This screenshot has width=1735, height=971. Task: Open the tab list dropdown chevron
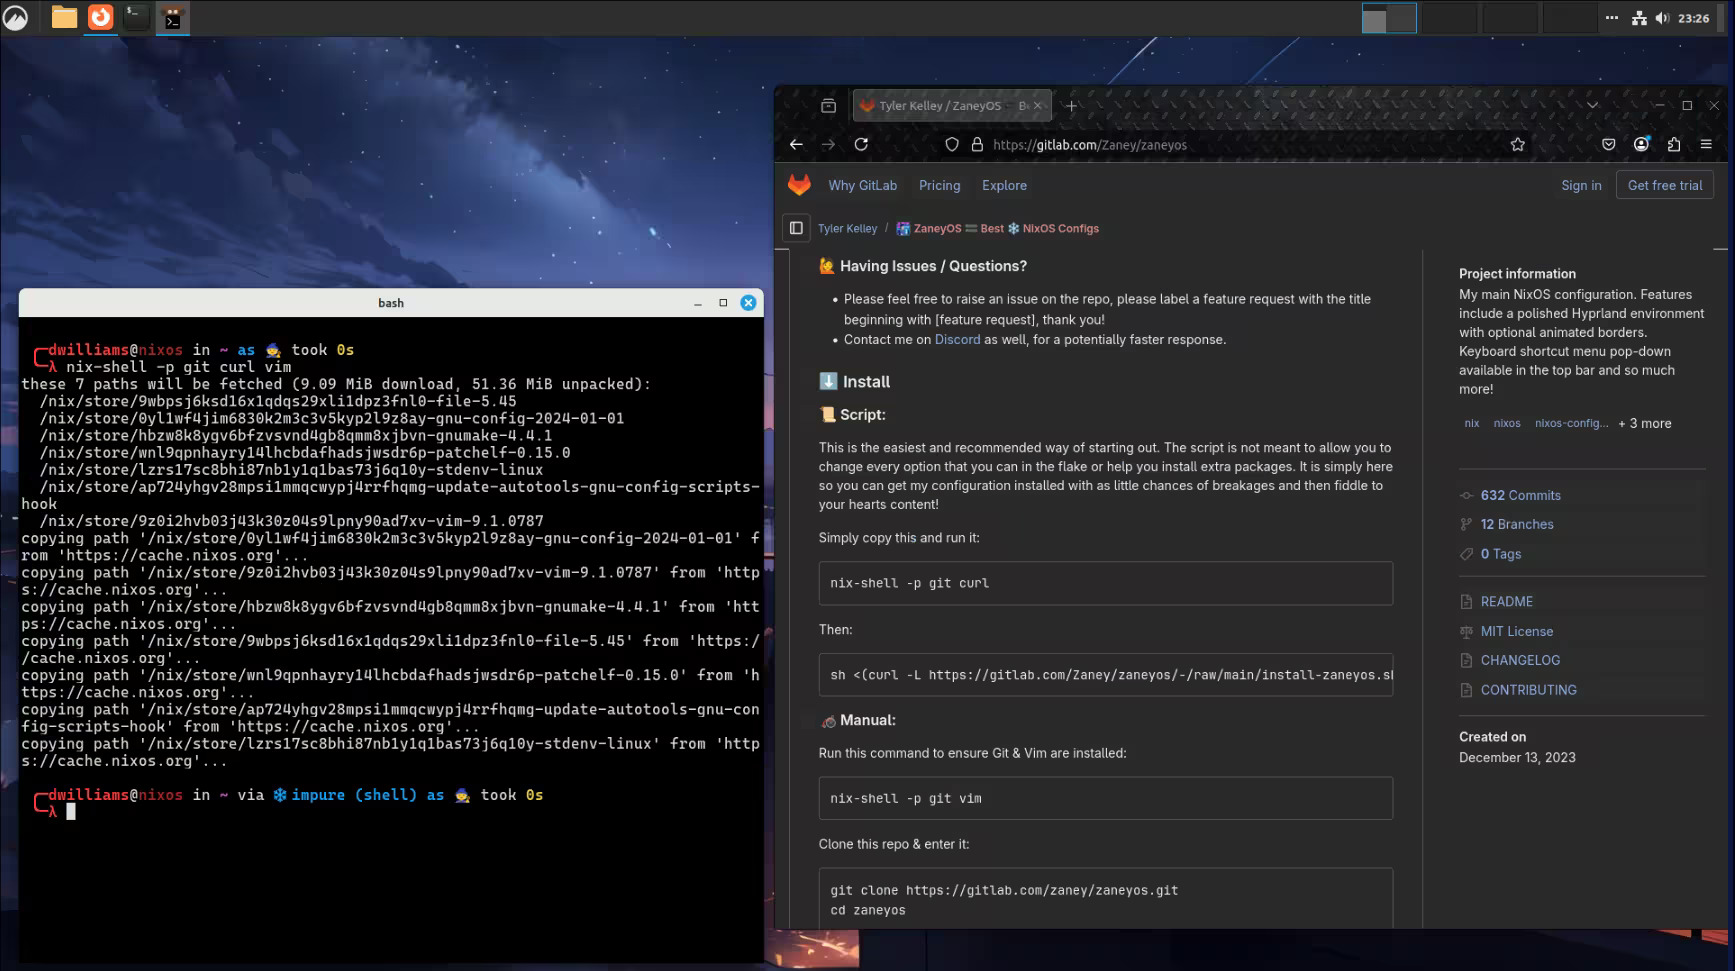tap(1591, 105)
